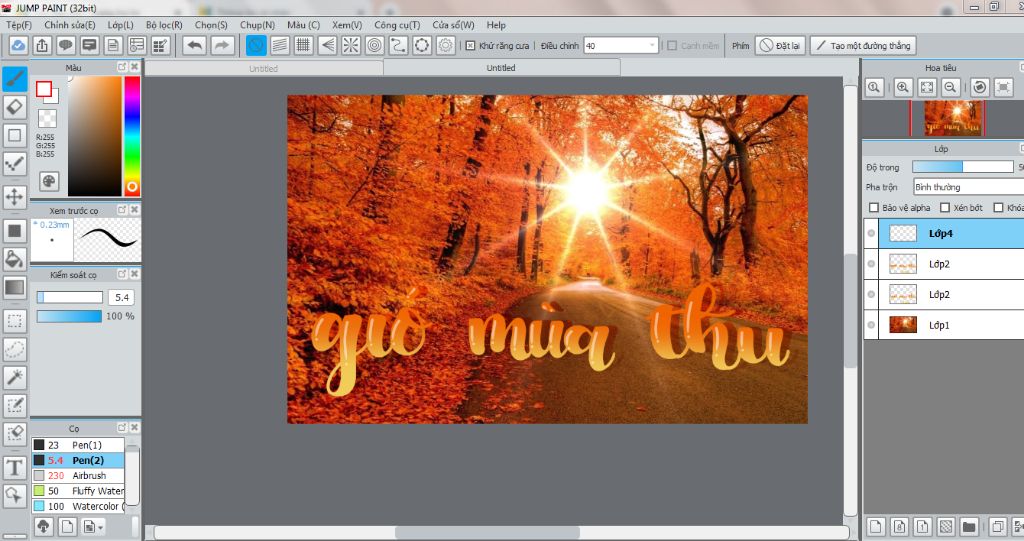Click the Đặt lại button
Viewport: 1024px width, 541px height.
coord(780,46)
